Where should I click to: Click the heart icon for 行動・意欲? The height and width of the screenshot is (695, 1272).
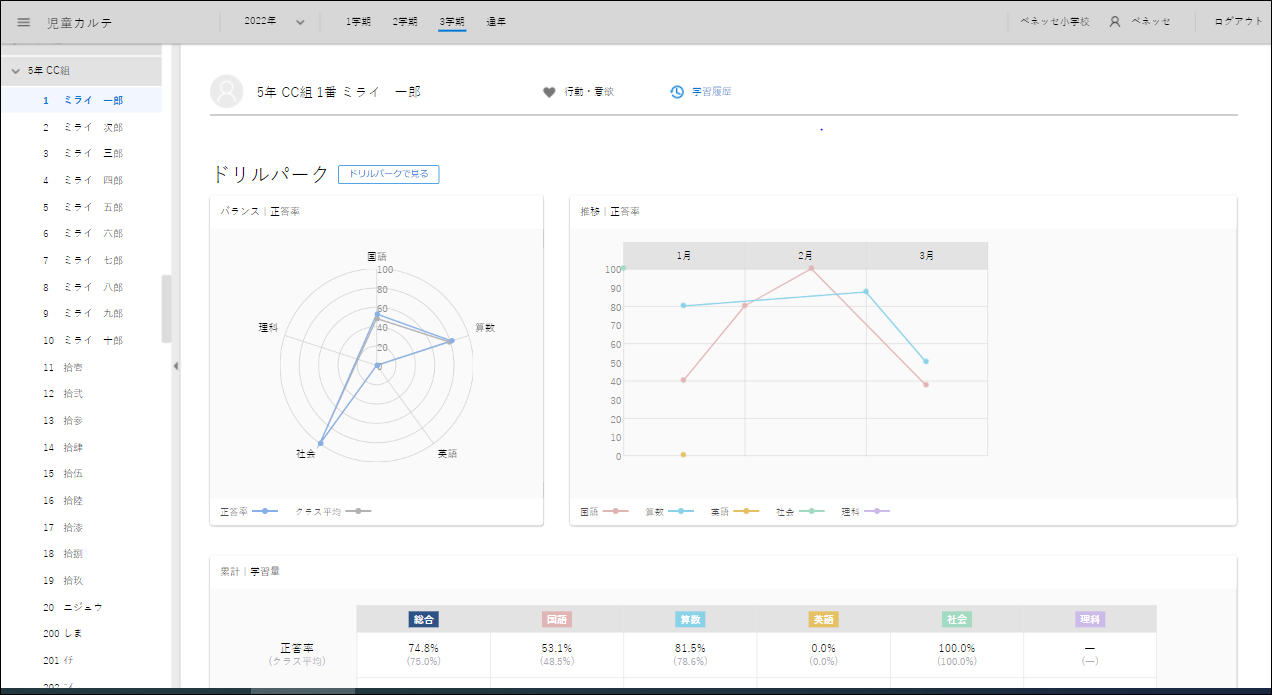pos(549,92)
